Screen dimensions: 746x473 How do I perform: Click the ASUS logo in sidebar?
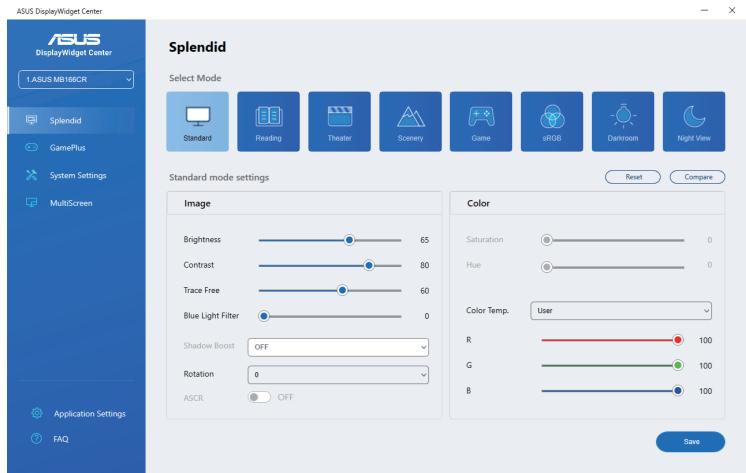pyautogui.click(x=74, y=39)
